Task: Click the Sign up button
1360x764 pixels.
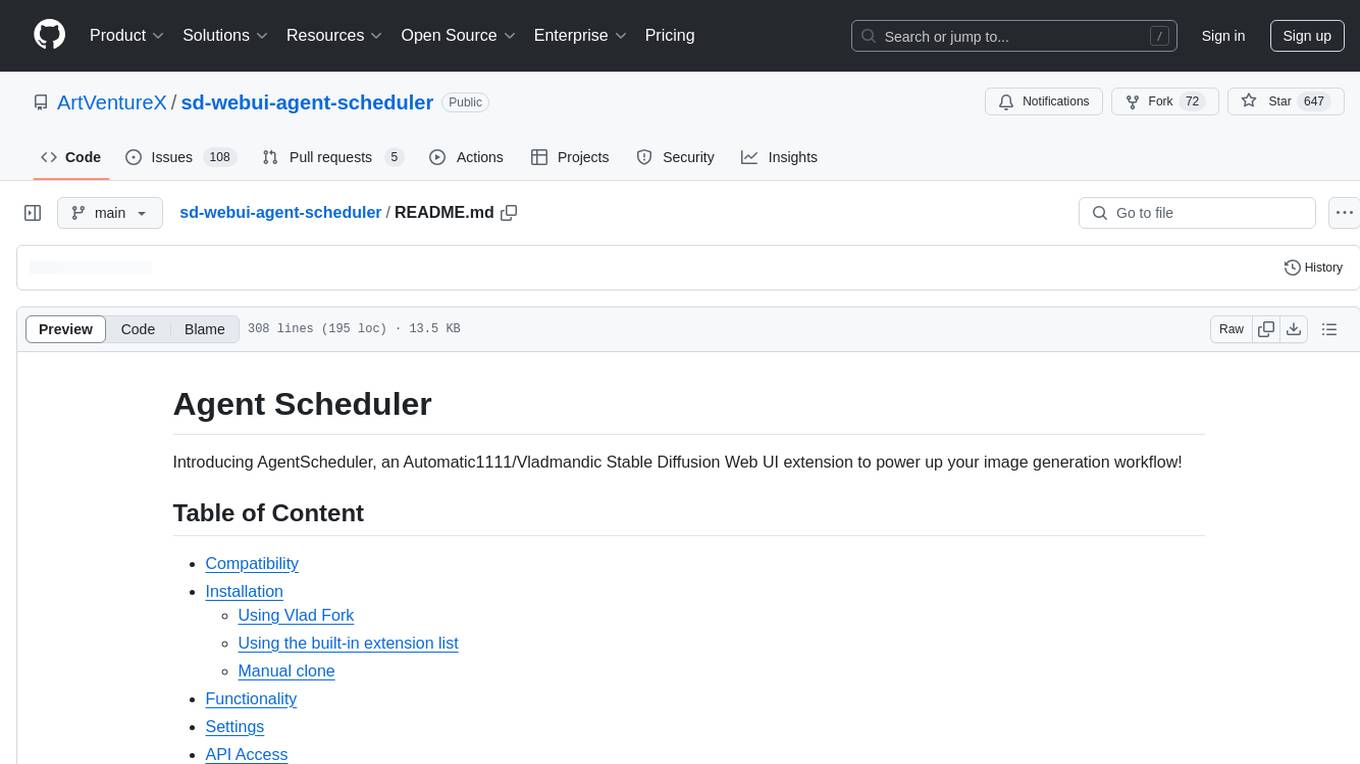Action: [x=1307, y=36]
